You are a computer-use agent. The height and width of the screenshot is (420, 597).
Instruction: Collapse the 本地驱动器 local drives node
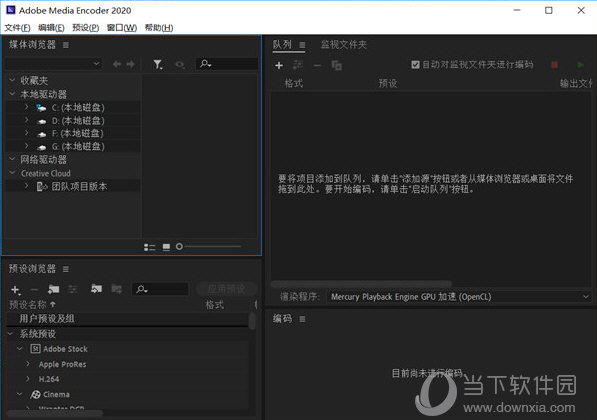coord(12,94)
